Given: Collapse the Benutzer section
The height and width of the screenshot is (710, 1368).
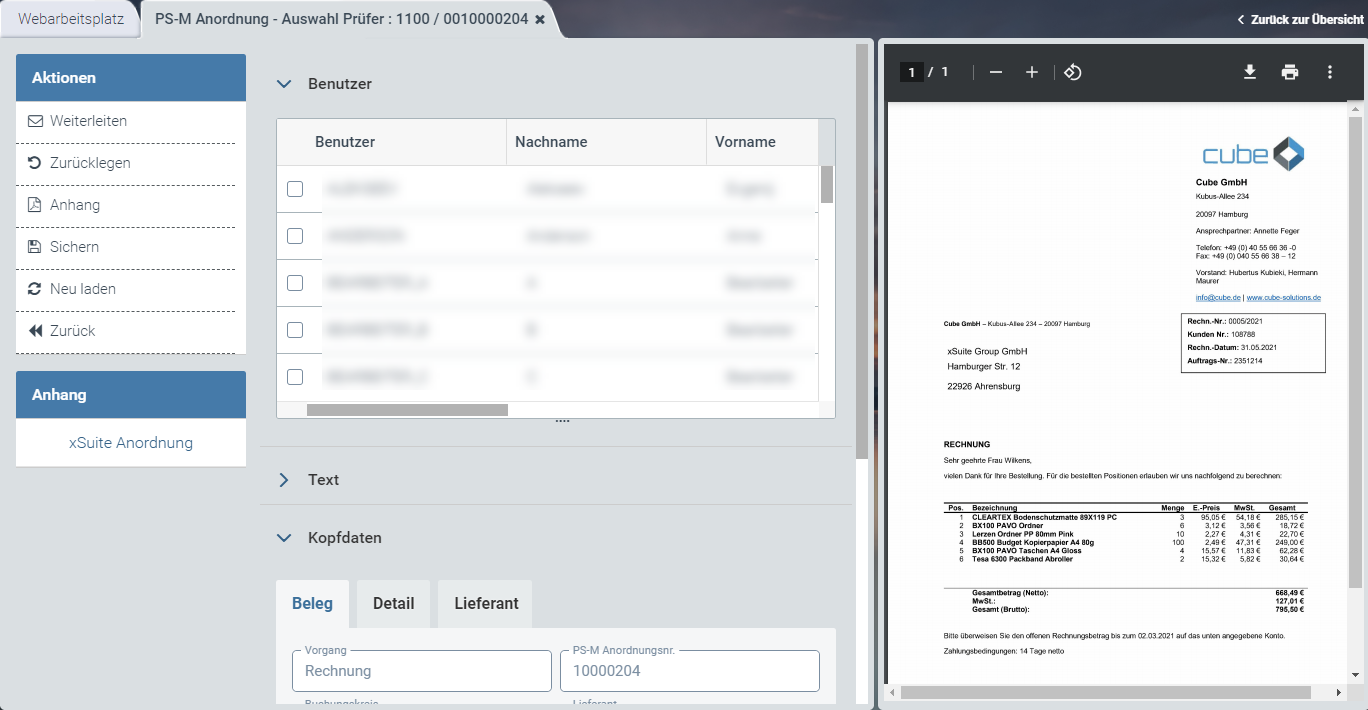Looking at the screenshot, I should point(284,84).
